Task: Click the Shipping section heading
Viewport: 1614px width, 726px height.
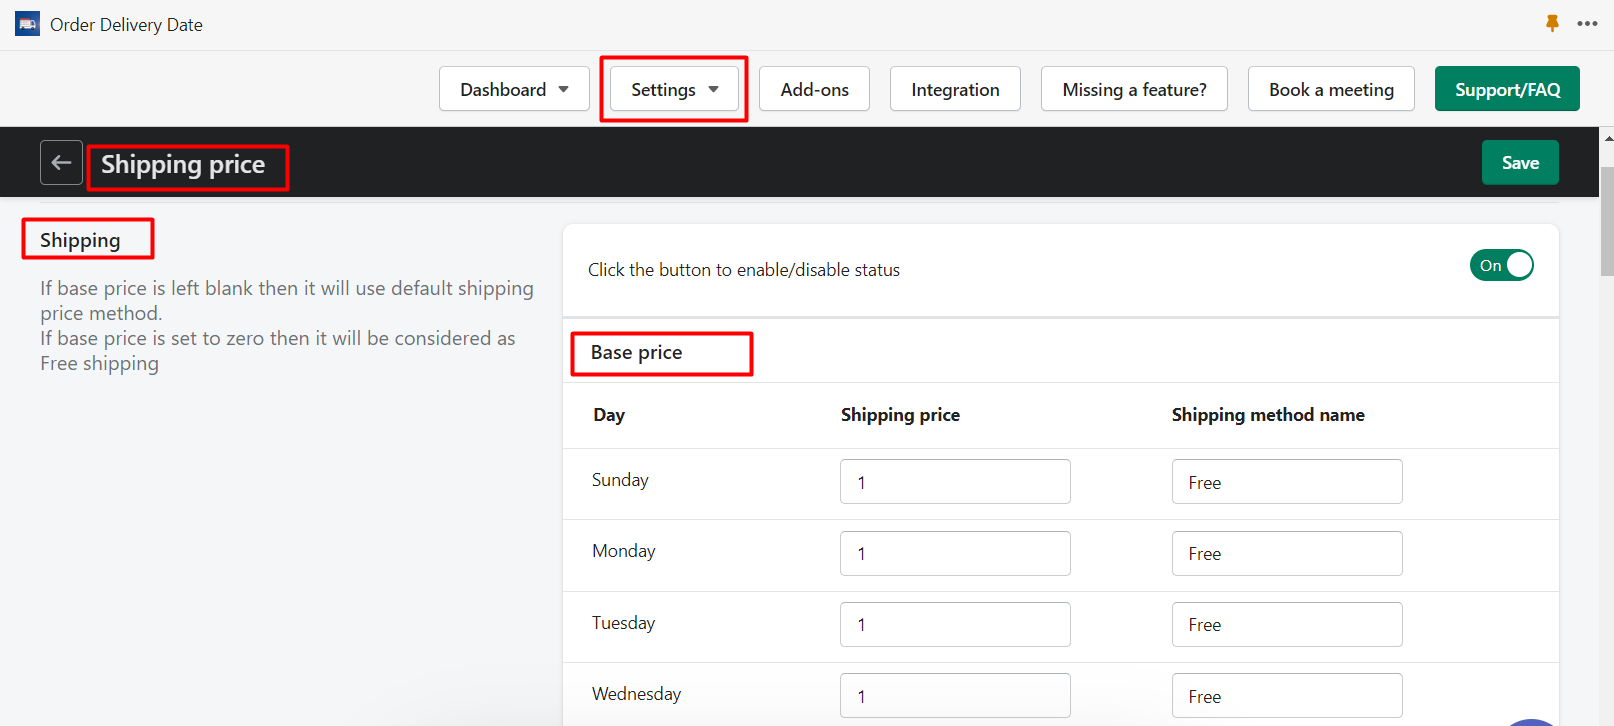Action: pyautogui.click(x=80, y=240)
